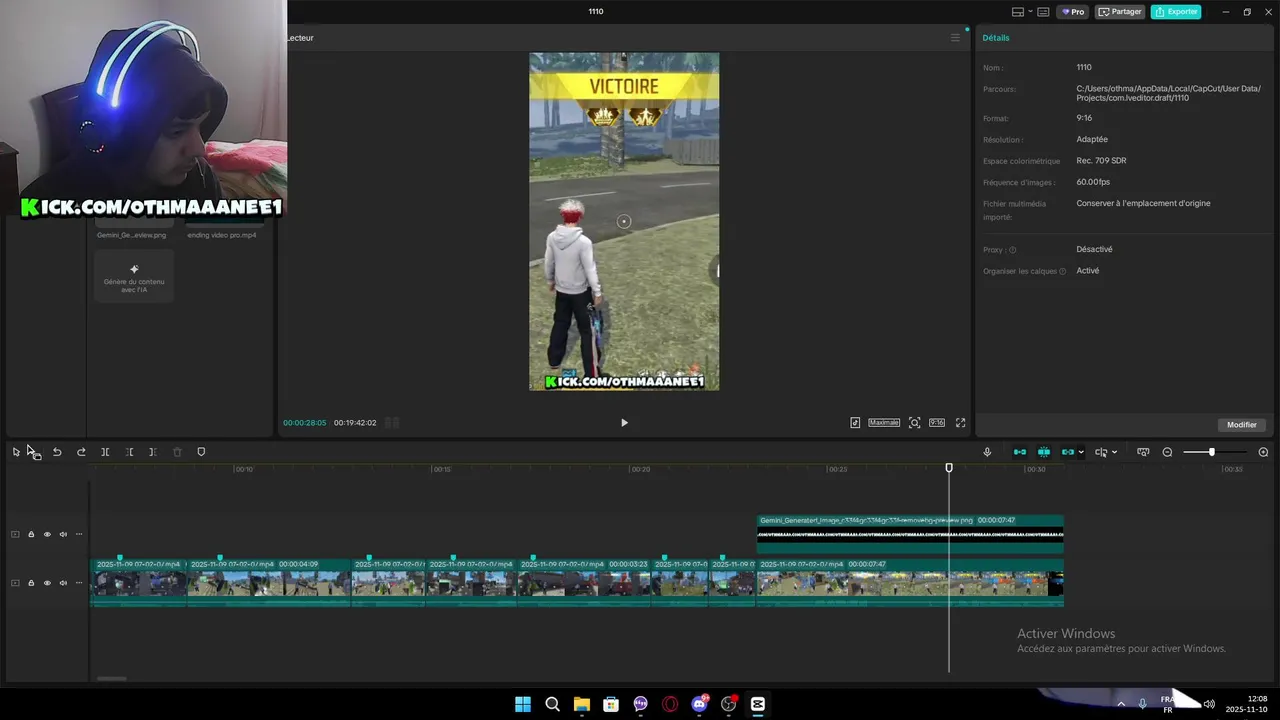1280x720 pixels.
Task: Open Opera browser from taskbar
Action: [x=670, y=704]
